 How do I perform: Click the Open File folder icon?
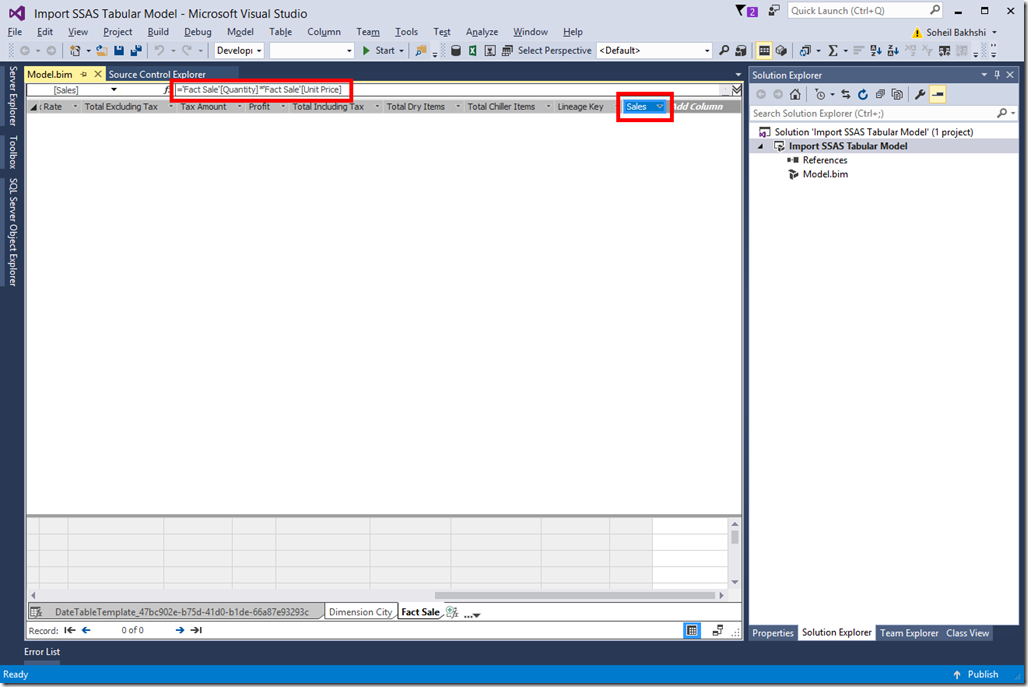102,50
